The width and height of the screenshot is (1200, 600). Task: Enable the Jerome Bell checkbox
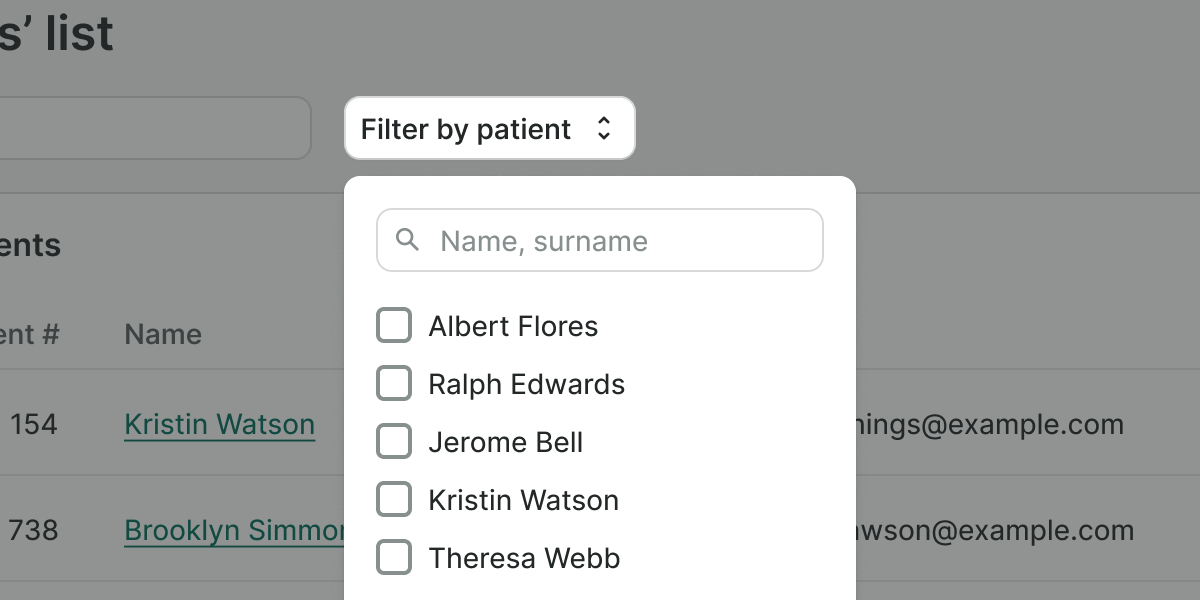pyautogui.click(x=394, y=442)
